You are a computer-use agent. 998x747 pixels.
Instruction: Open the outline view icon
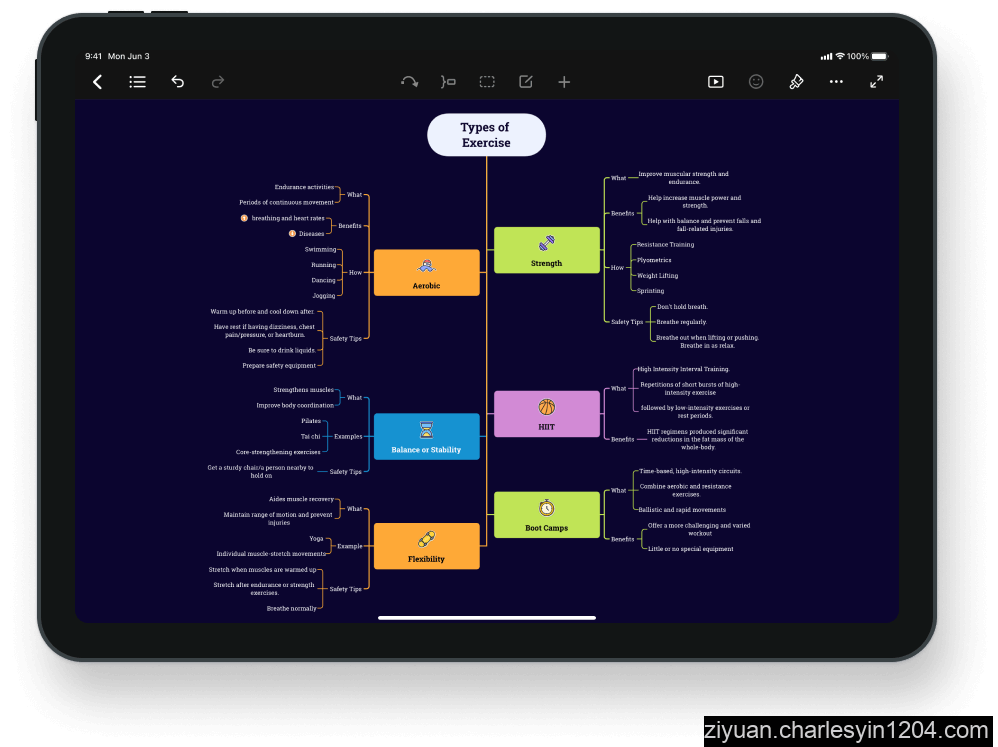click(x=137, y=82)
